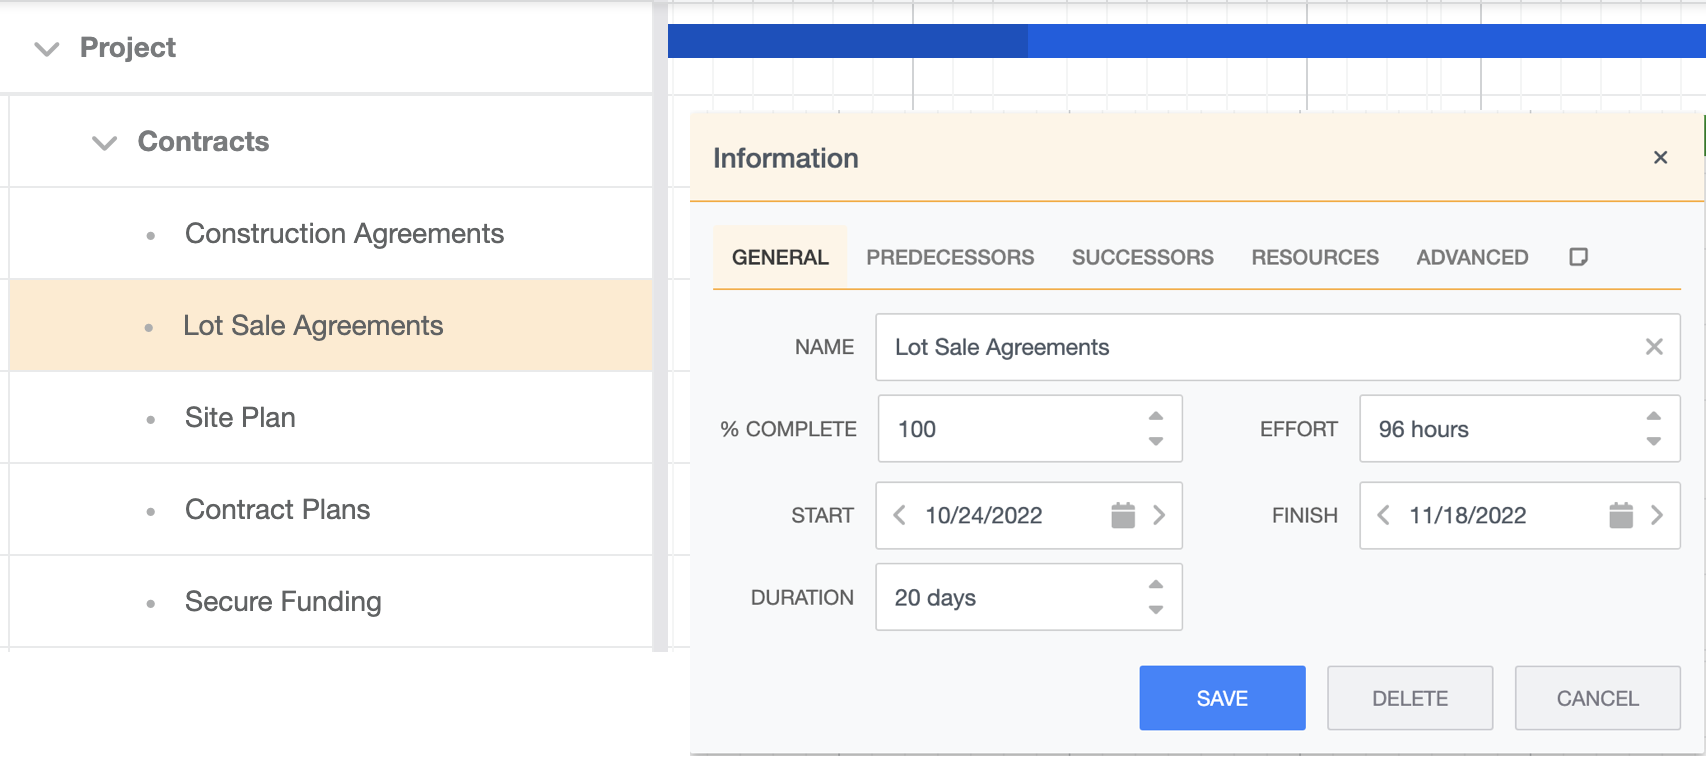This screenshot has height=758, width=1706.
Task: Select the Project root label
Action: click(x=127, y=48)
